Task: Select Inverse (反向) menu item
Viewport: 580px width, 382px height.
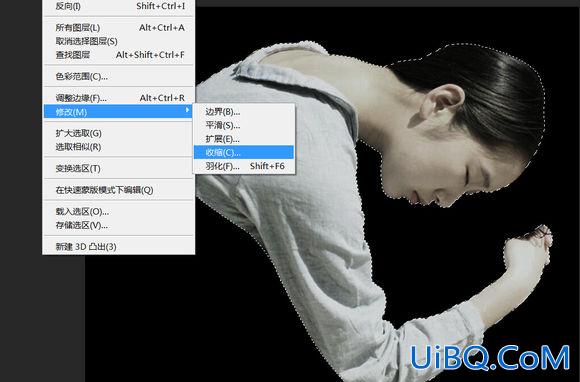Action: click(x=119, y=6)
